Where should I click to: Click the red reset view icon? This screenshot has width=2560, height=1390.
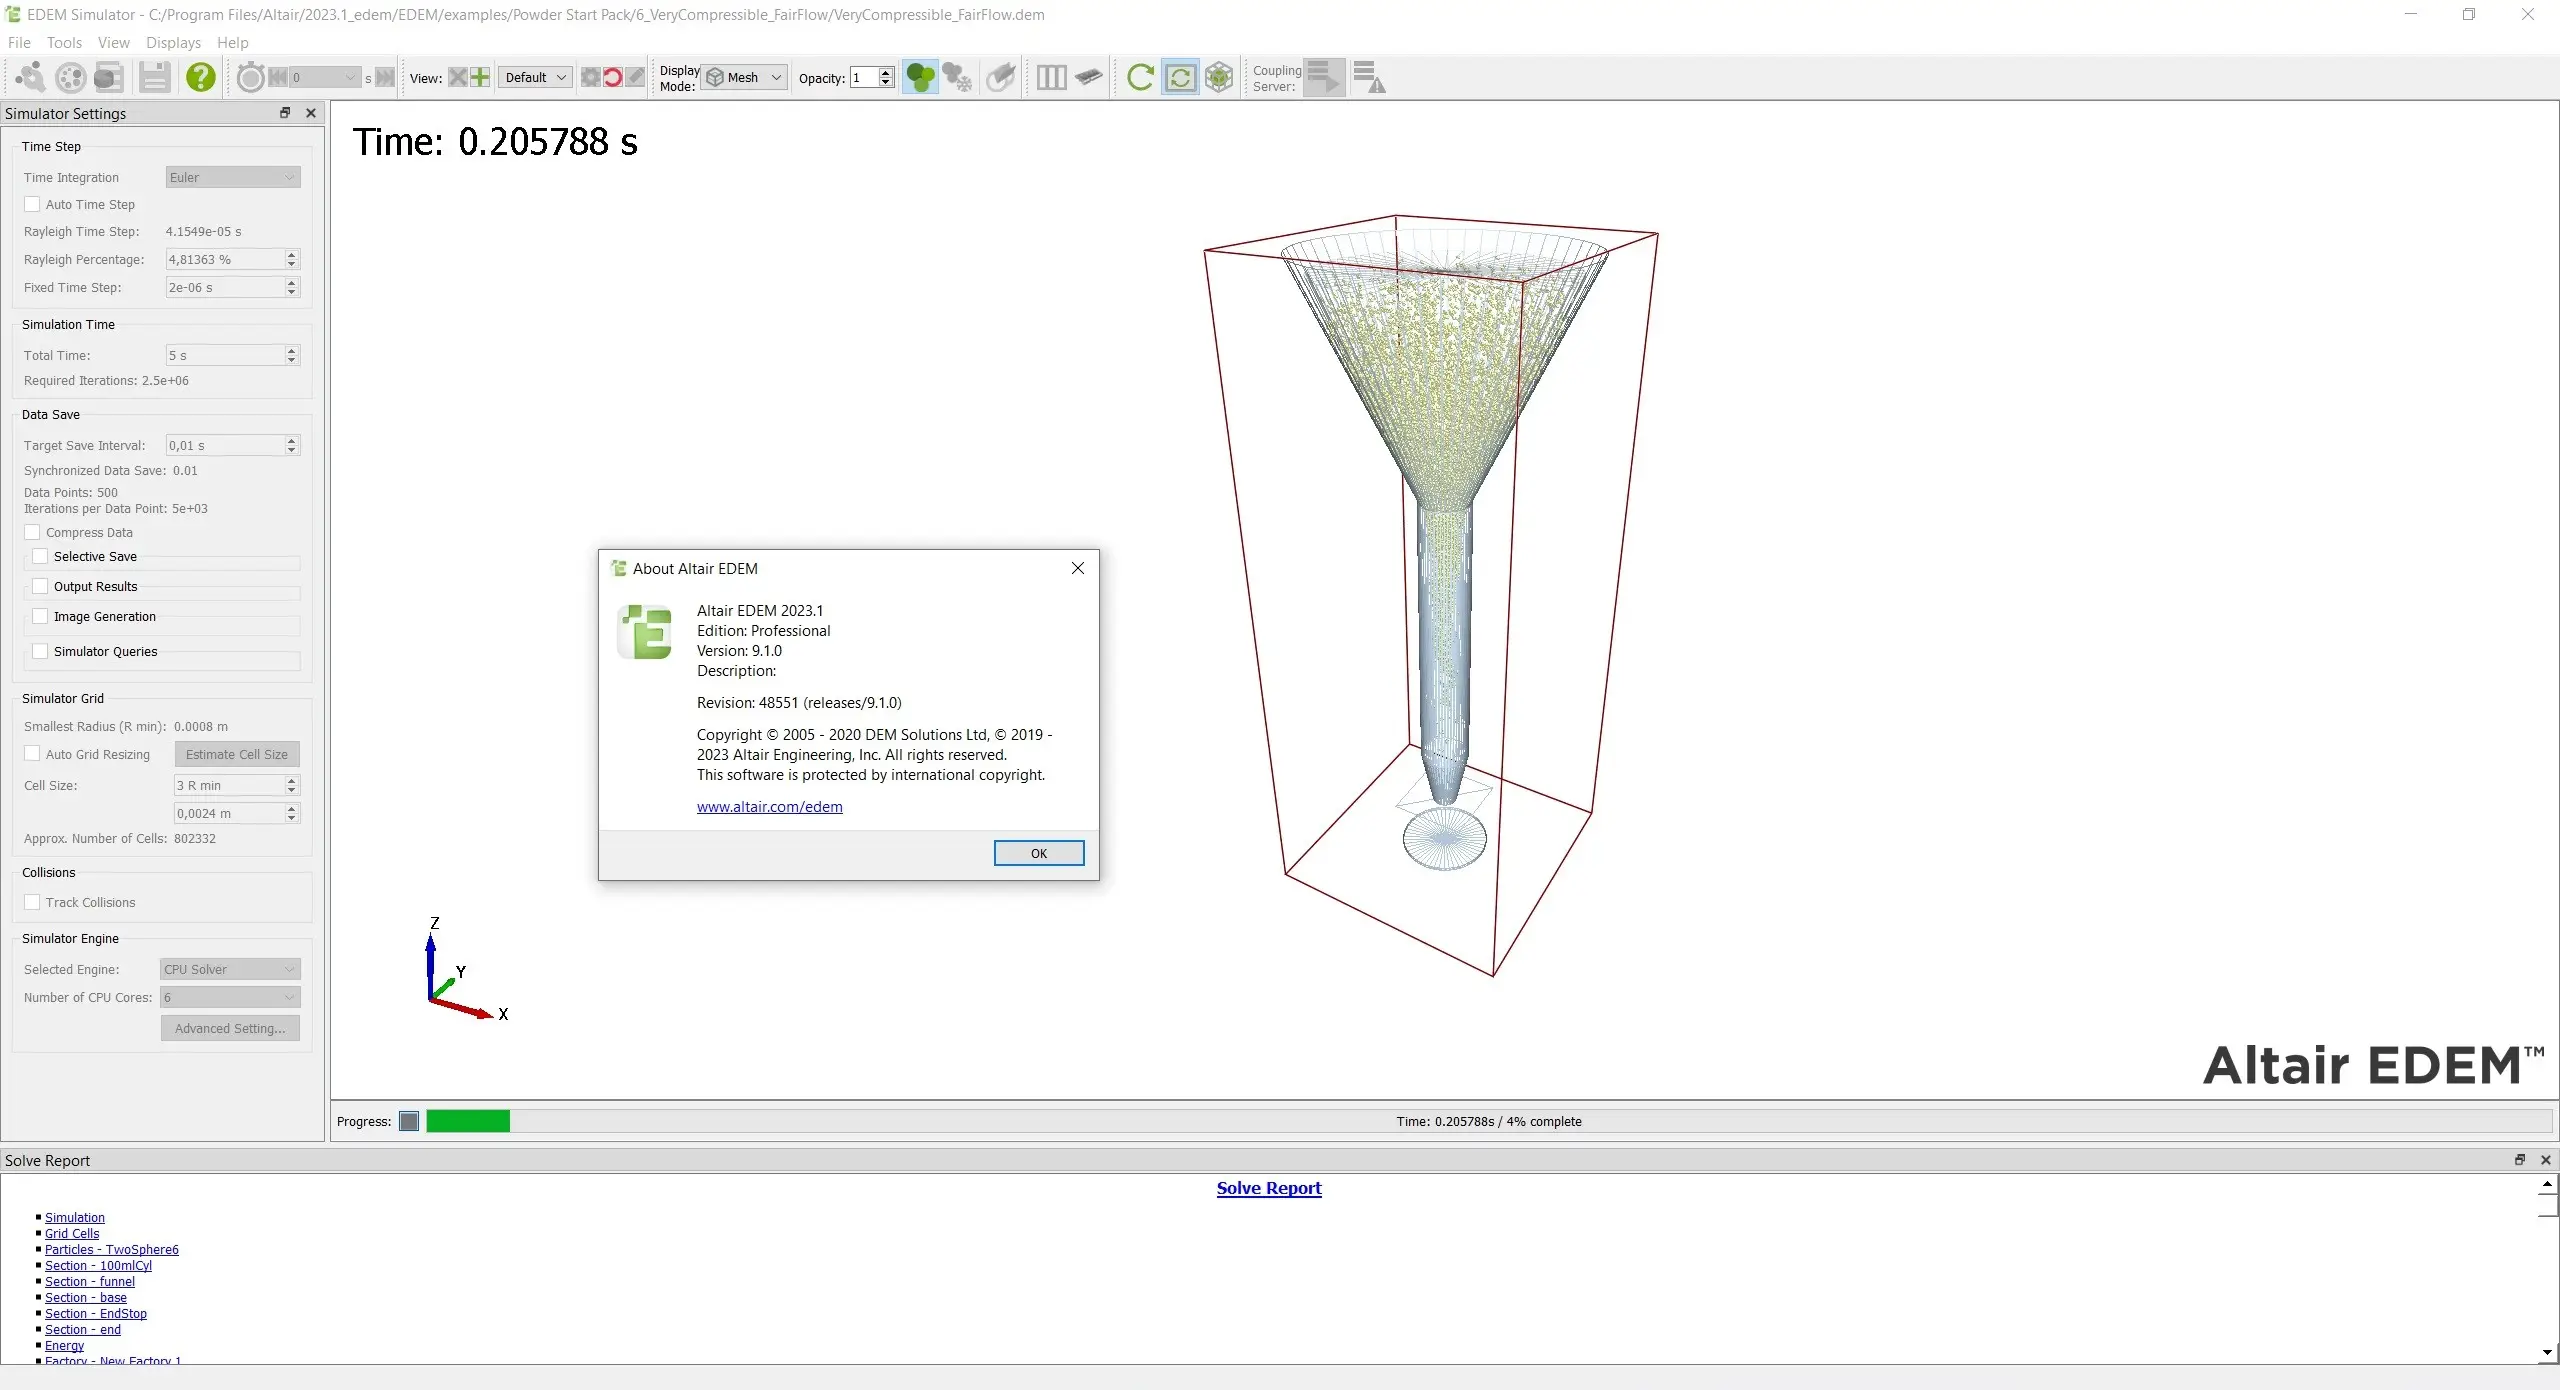click(612, 77)
